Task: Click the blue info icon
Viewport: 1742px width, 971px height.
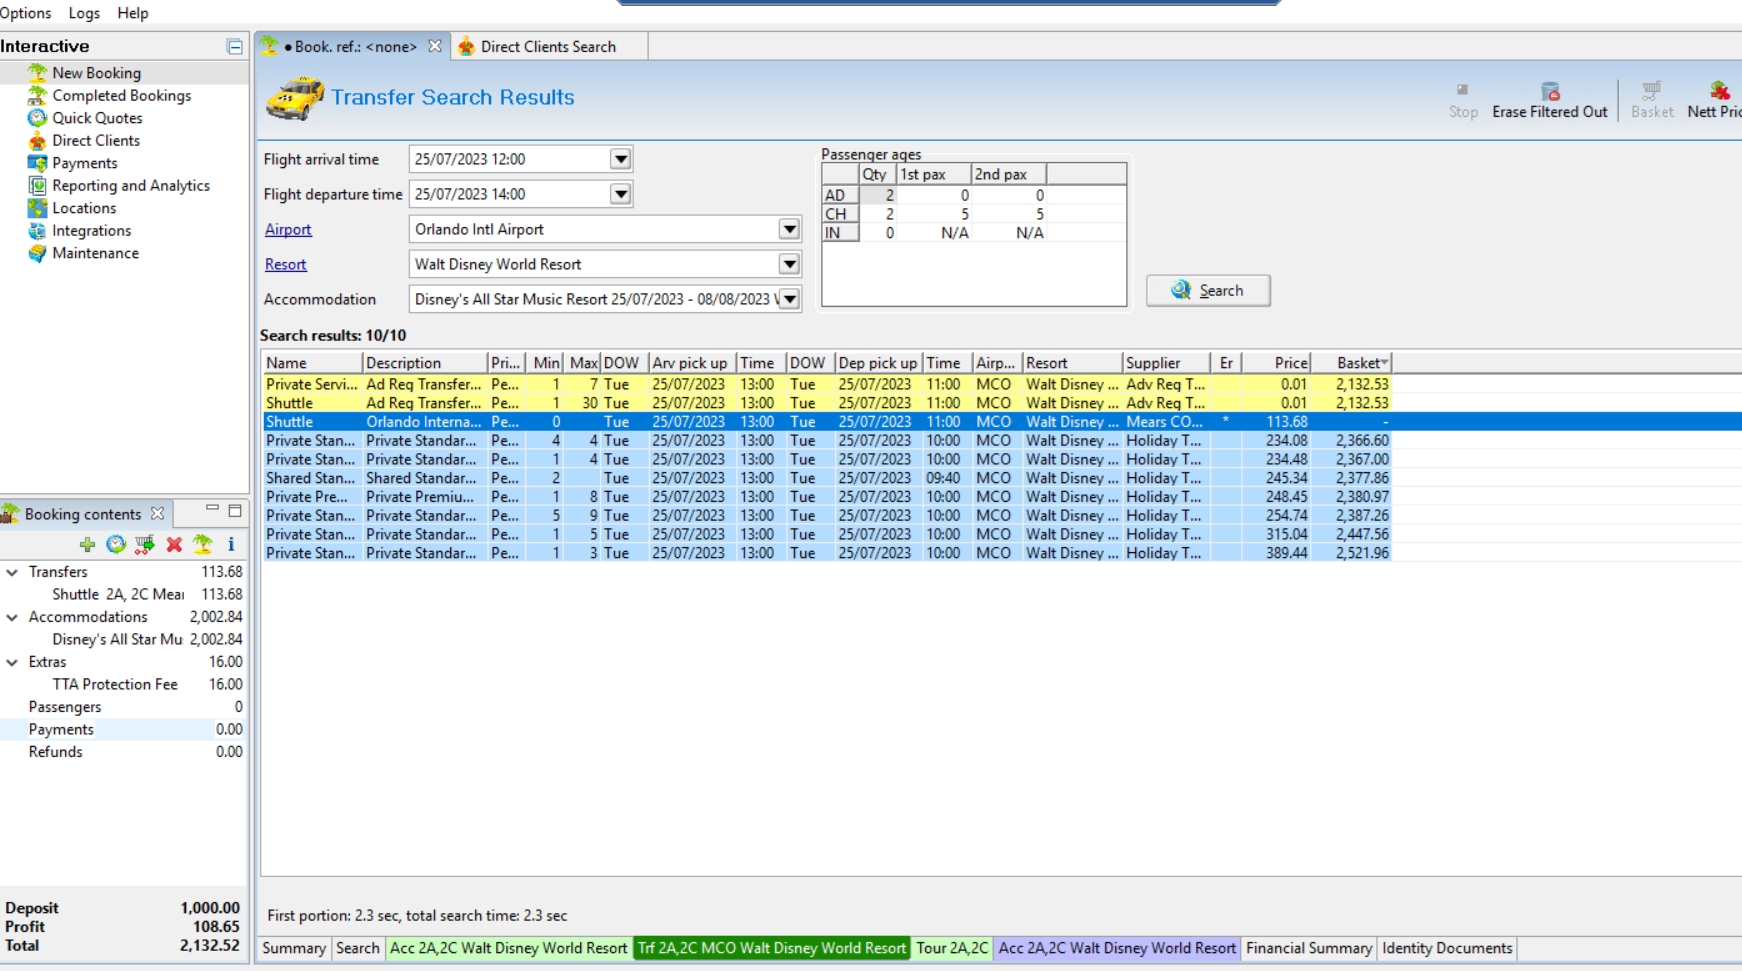Action: (231, 544)
